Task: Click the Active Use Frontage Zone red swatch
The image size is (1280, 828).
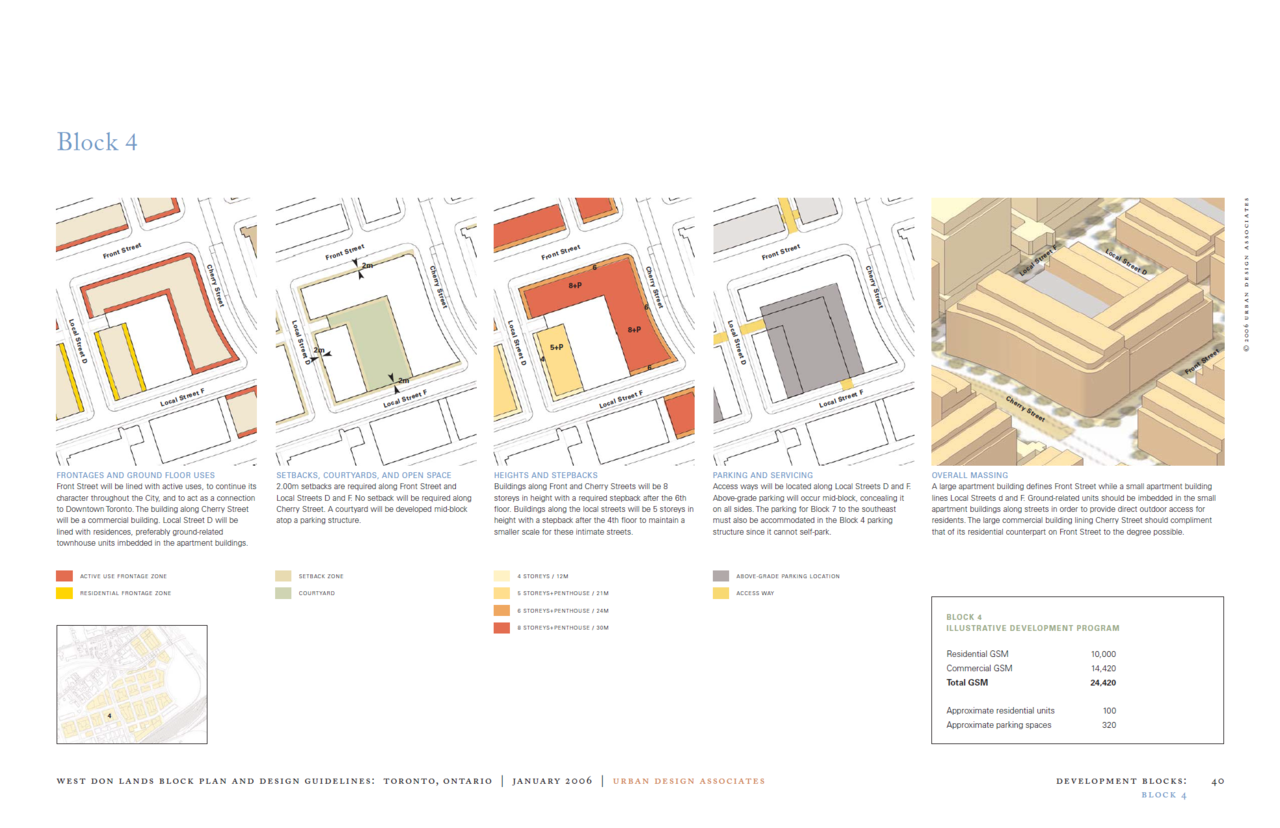Action: [x=64, y=576]
